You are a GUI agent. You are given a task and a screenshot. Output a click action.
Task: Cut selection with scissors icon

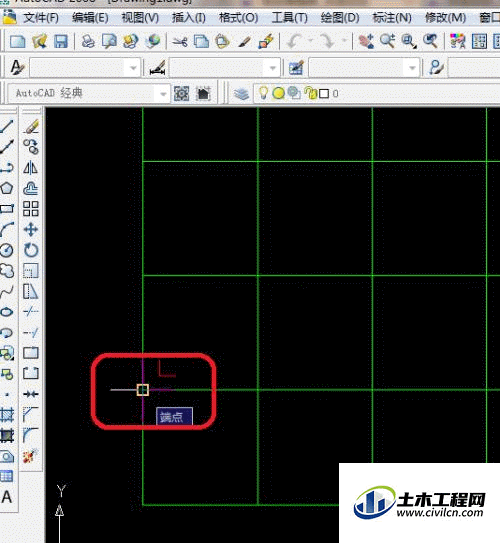(180, 42)
